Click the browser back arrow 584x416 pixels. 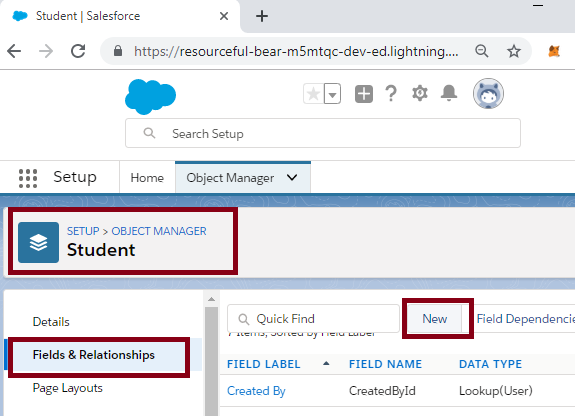pos(14,51)
